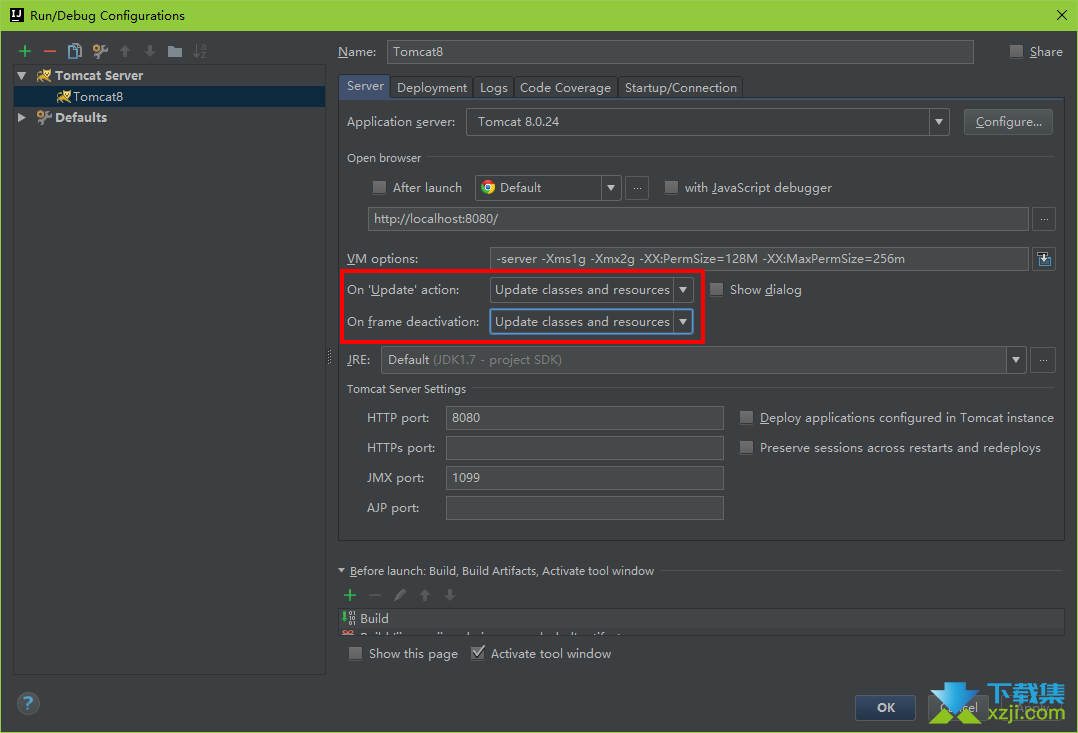Screen dimensions: 1078x733
Task: Switch to the Logs tab
Action: [x=494, y=87]
